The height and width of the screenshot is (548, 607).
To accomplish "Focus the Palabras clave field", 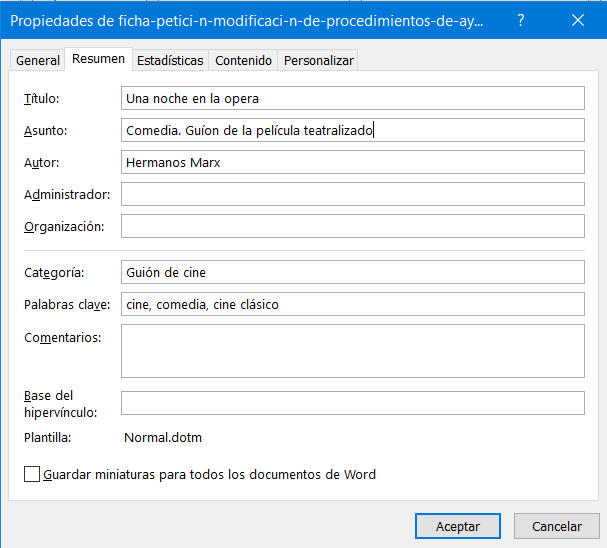I will (352, 304).
